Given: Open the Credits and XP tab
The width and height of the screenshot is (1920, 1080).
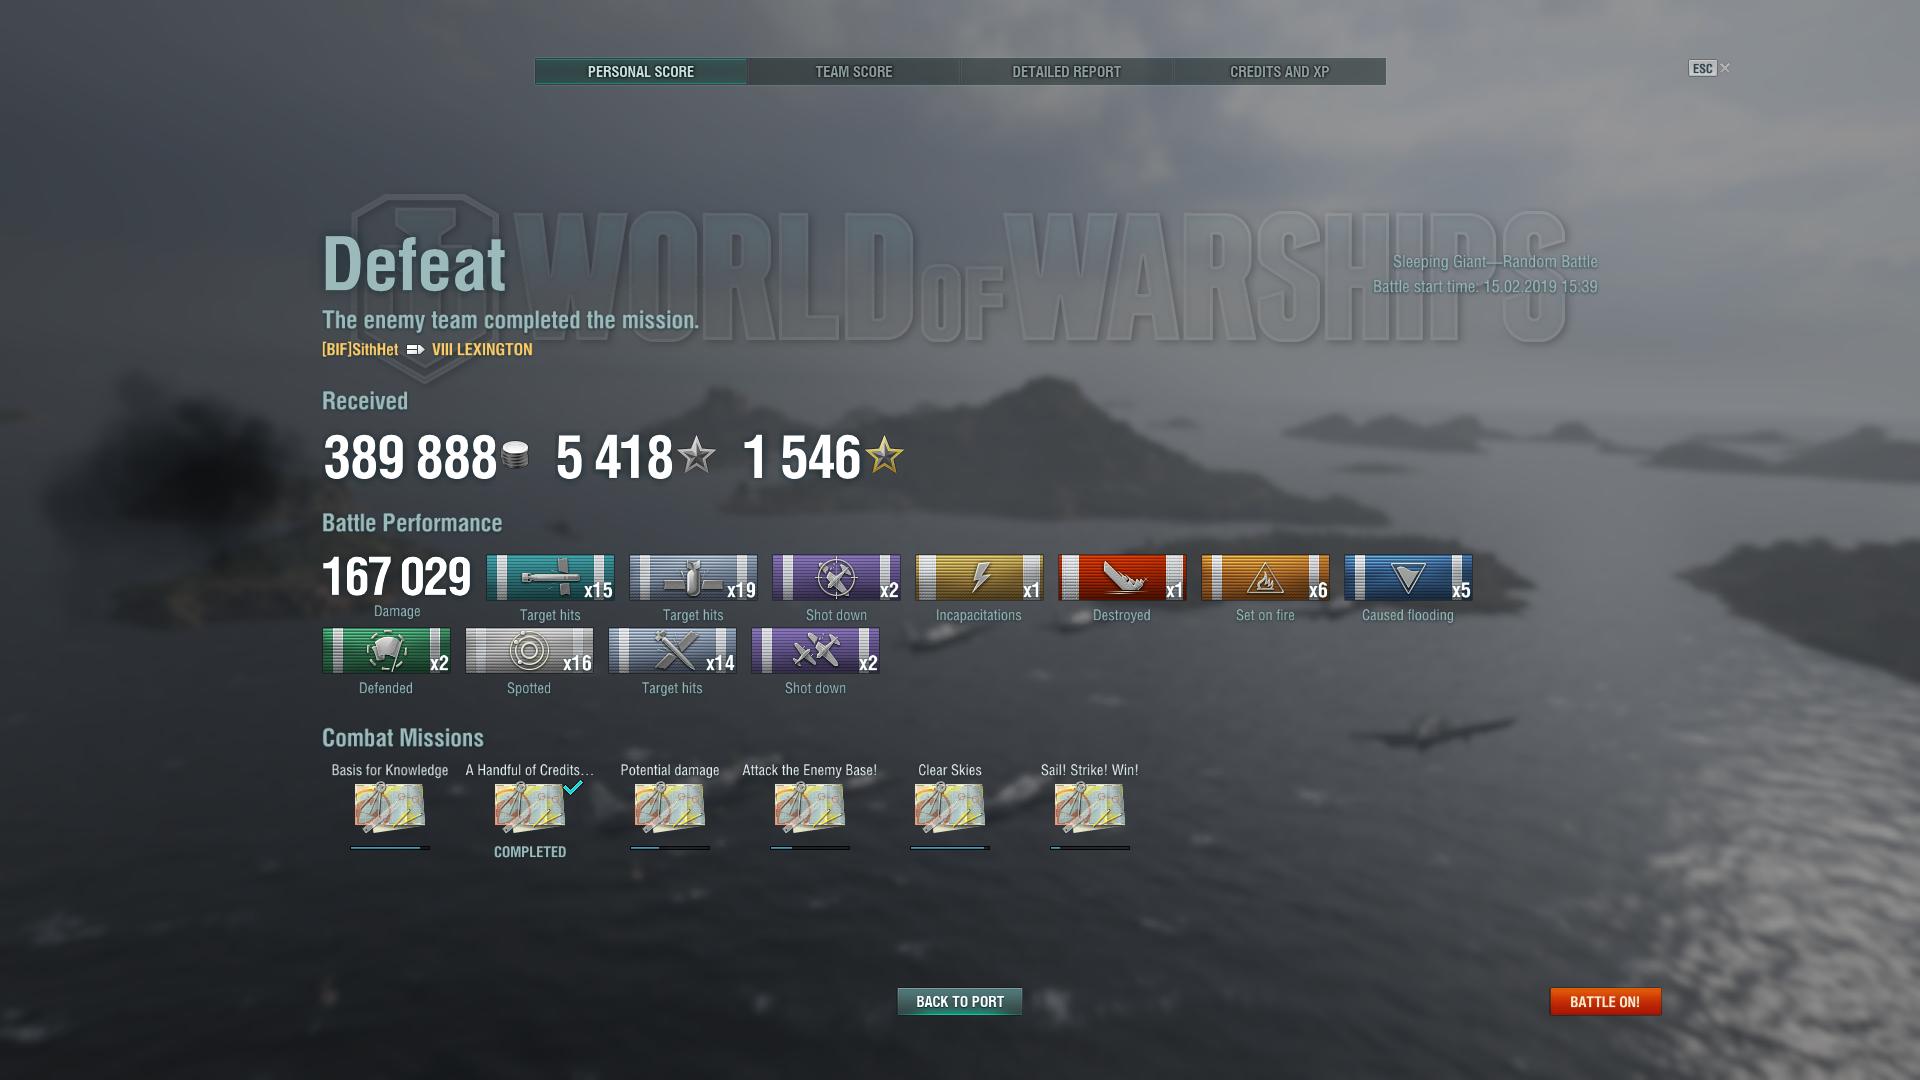Looking at the screenshot, I should [x=1279, y=72].
